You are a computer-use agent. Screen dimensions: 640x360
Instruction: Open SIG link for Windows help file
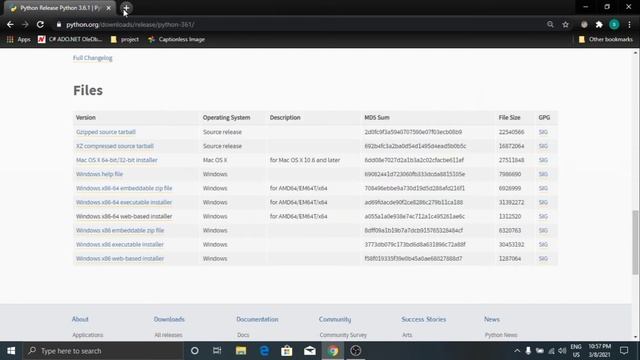tap(543, 174)
